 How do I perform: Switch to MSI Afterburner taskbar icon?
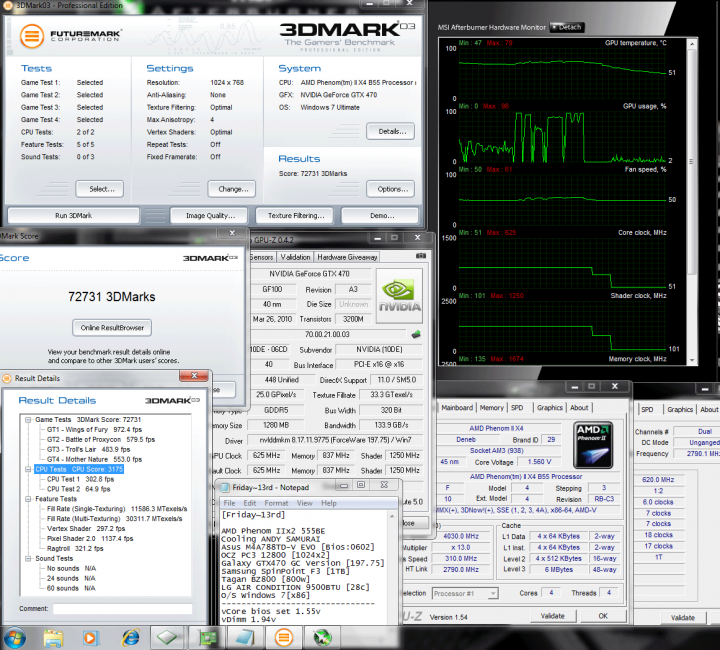pyautogui.click(x=322, y=638)
